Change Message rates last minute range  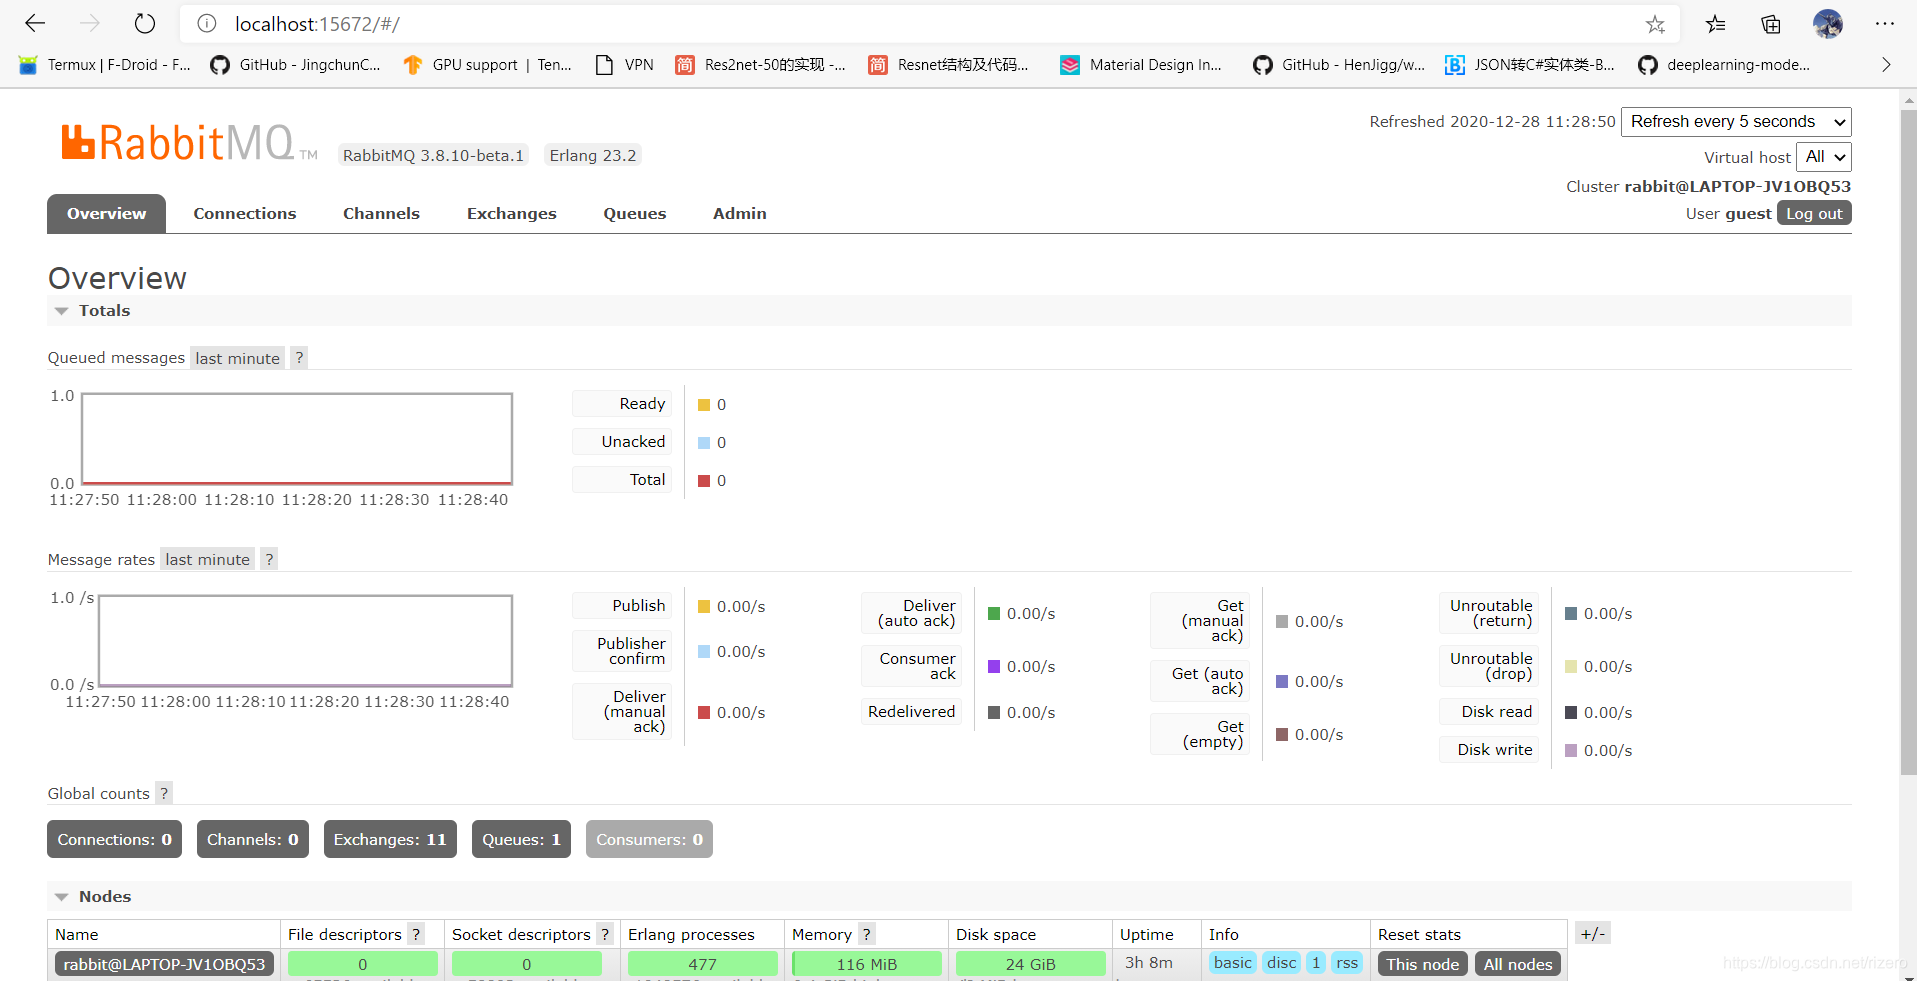point(207,559)
